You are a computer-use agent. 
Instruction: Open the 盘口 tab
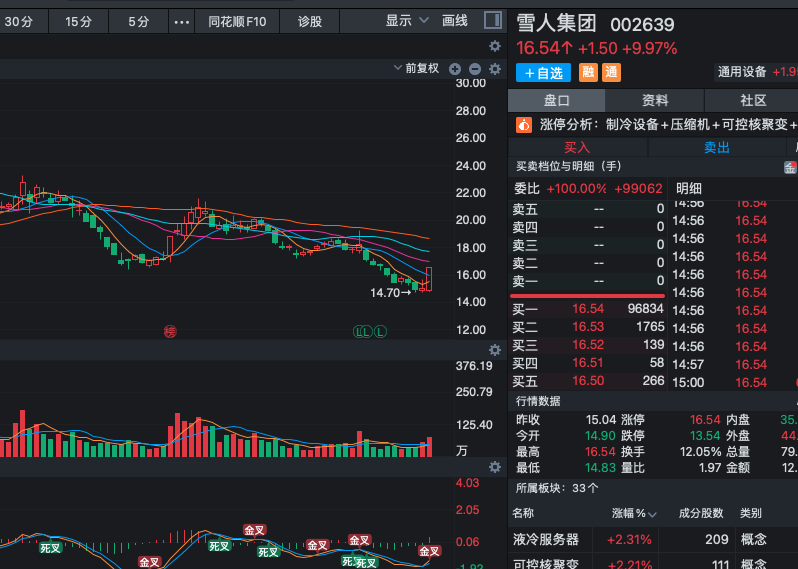(556, 100)
